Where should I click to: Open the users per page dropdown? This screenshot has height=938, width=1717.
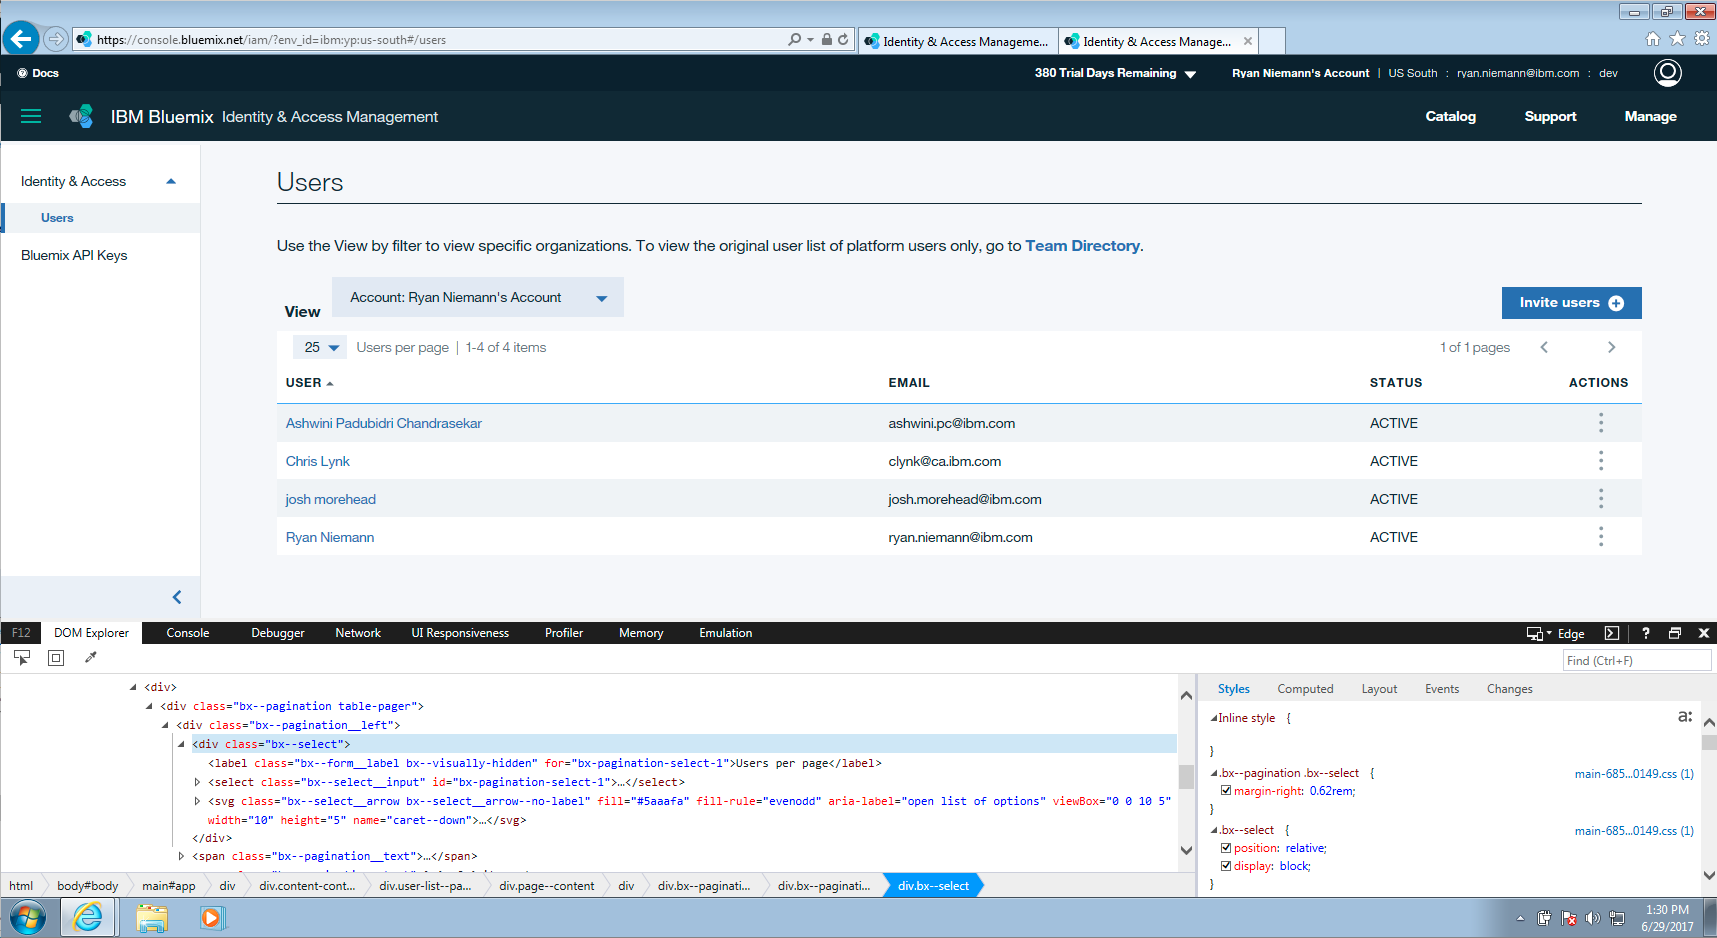[320, 347]
